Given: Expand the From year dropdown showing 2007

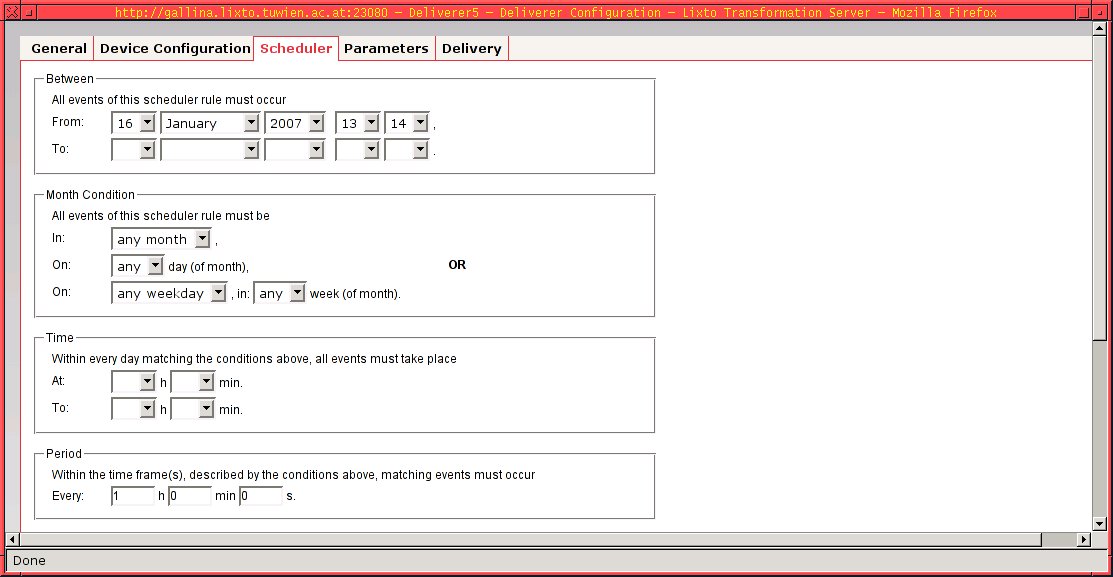Looking at the screenshot, I should pos(316,123).
